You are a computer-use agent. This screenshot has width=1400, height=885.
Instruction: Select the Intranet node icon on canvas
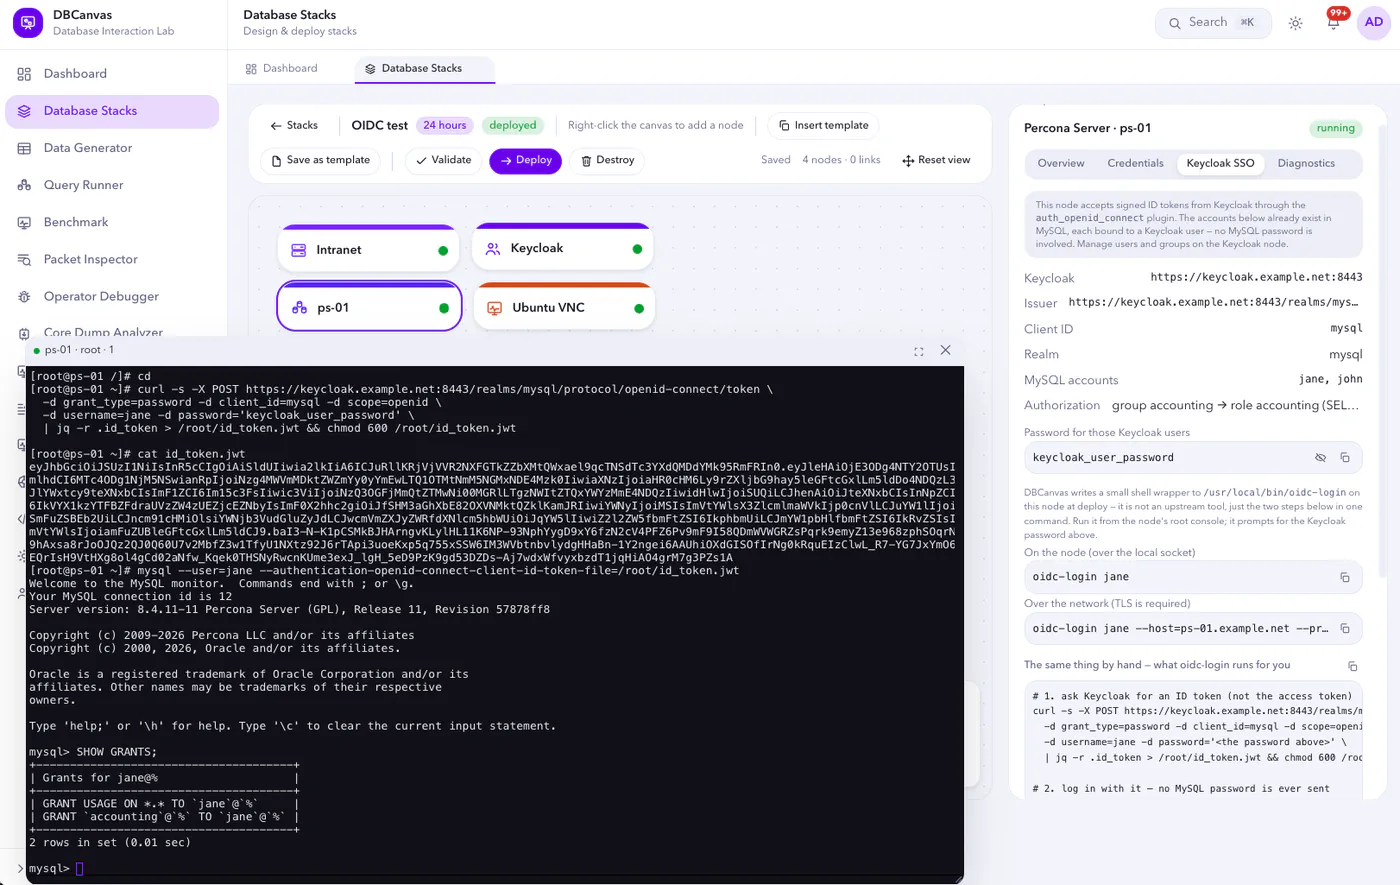pyautogui.click(x=298, y=250)
